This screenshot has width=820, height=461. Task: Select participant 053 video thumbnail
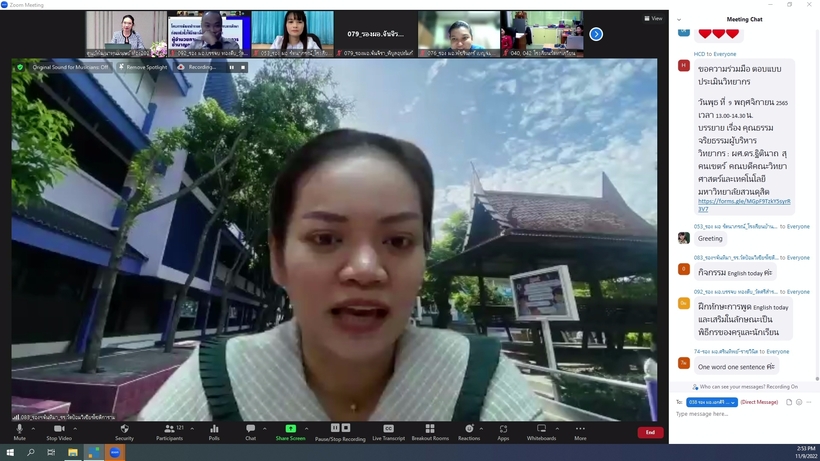[292, 34]
